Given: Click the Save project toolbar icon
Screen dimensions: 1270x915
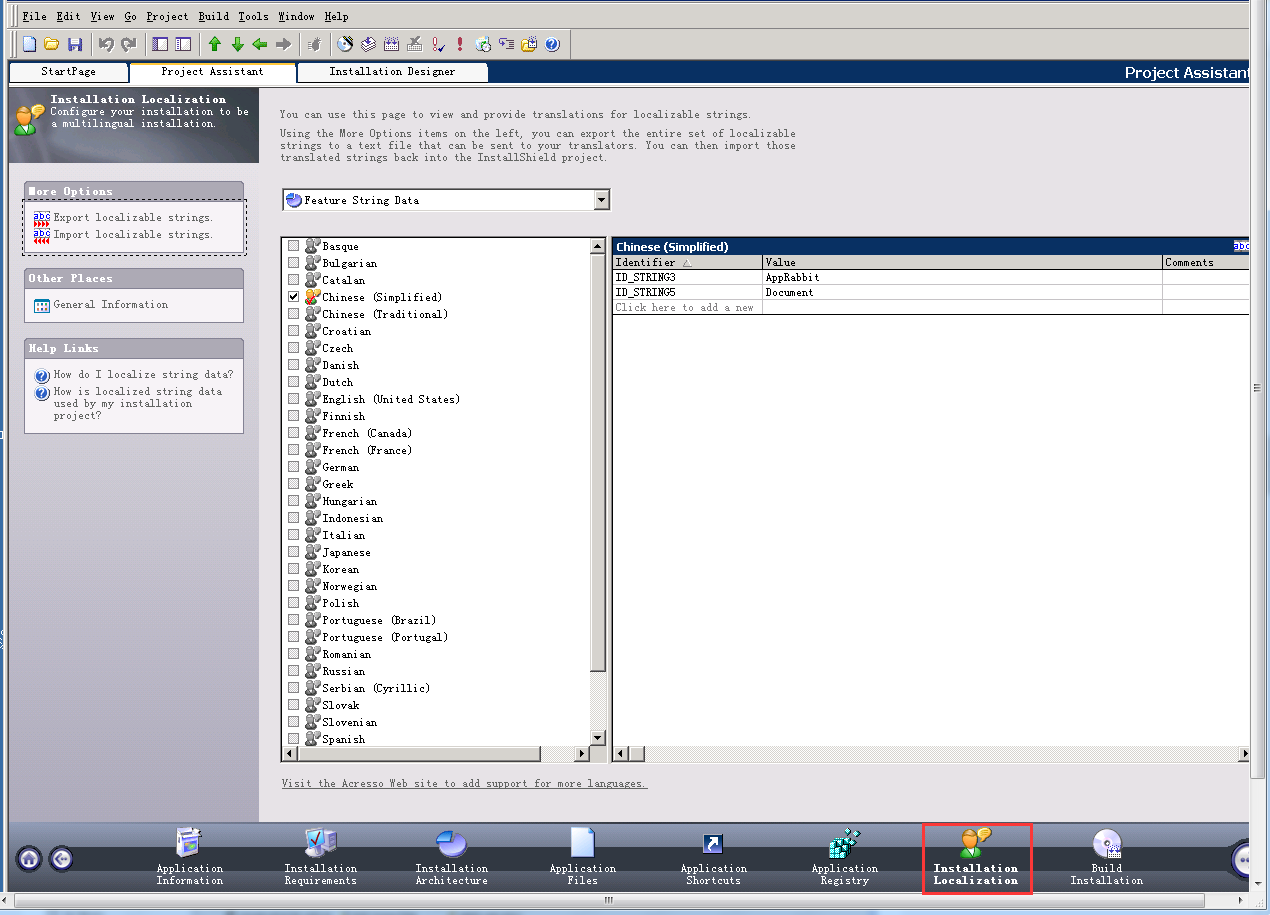Looking at the screenshot, I should pyautogui.click(x=75, y=44).
